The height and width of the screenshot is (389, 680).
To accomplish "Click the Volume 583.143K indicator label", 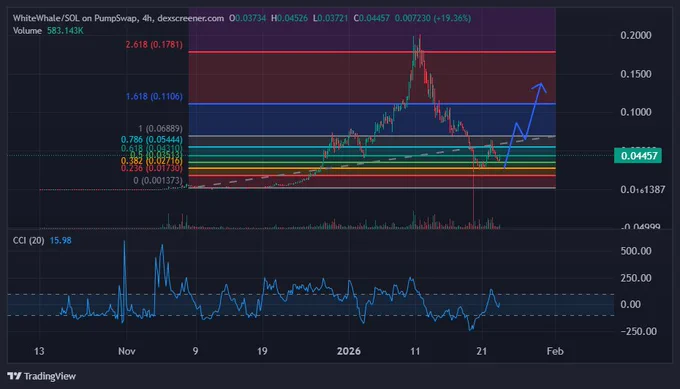I will tap(48, 31).
